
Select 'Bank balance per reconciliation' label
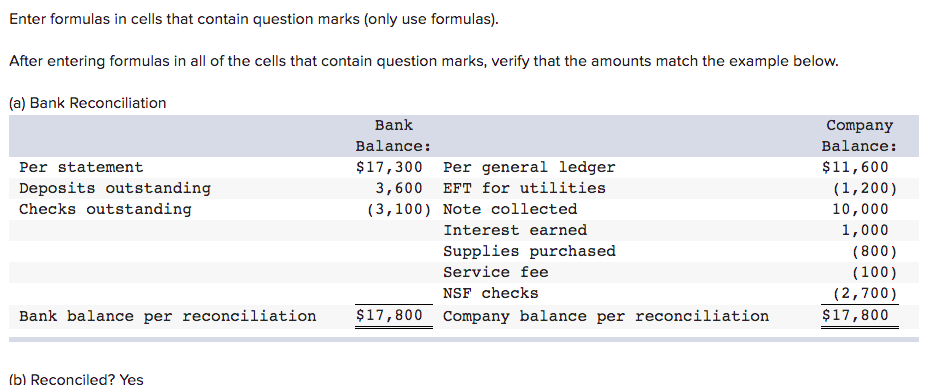point(167,316)
